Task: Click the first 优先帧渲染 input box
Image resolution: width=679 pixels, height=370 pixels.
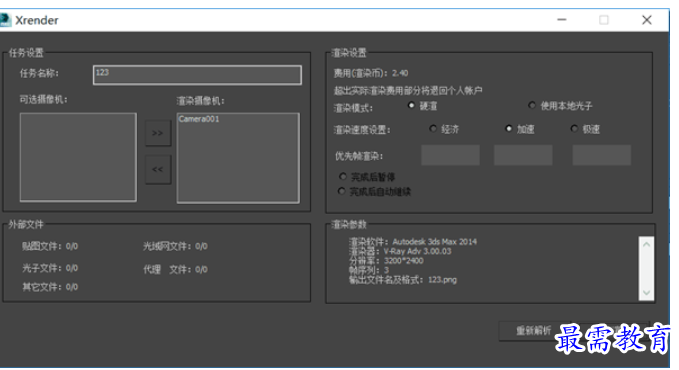Action: [x=450, y=155]
